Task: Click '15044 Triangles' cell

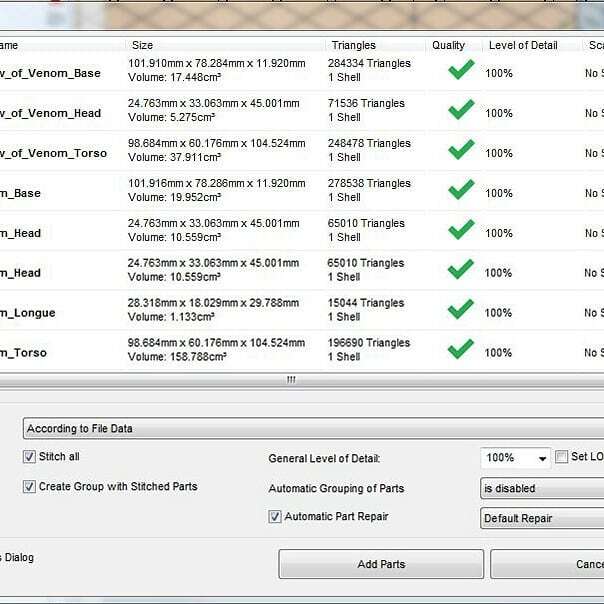Action: pyautogui.click(x=366, y=303)
